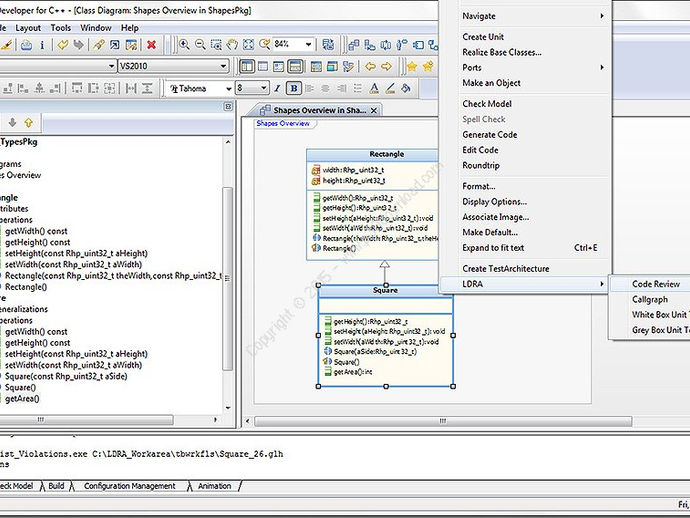Click the red X delete icon
This screenshot has height=518, width=690.
151,44
